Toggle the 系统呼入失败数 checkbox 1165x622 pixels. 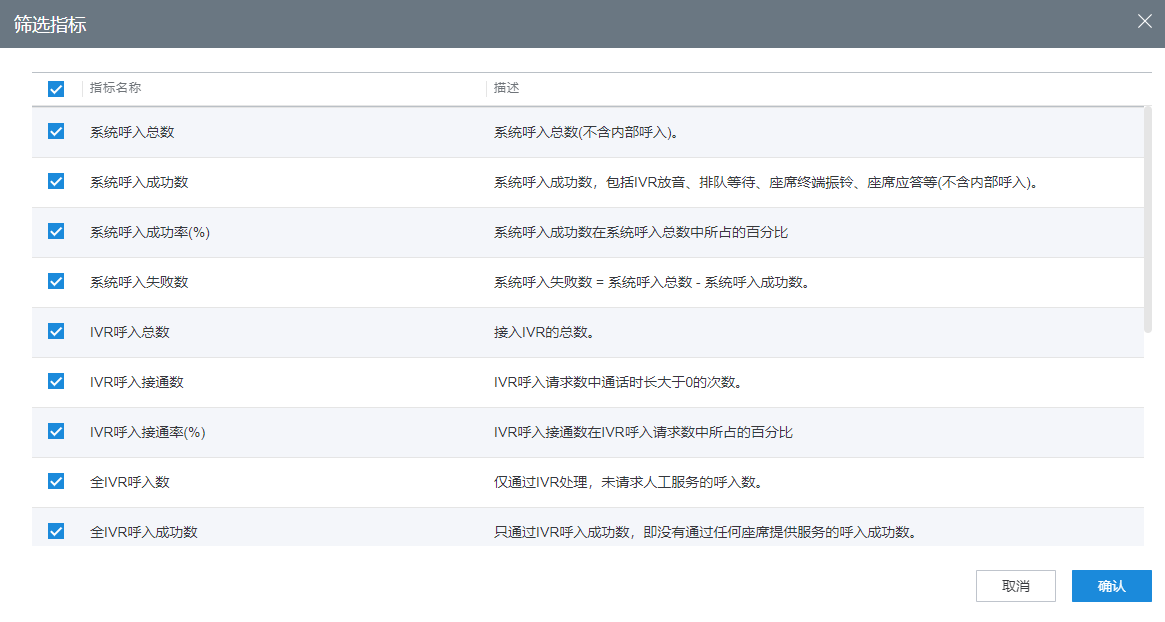pos(56,281)
